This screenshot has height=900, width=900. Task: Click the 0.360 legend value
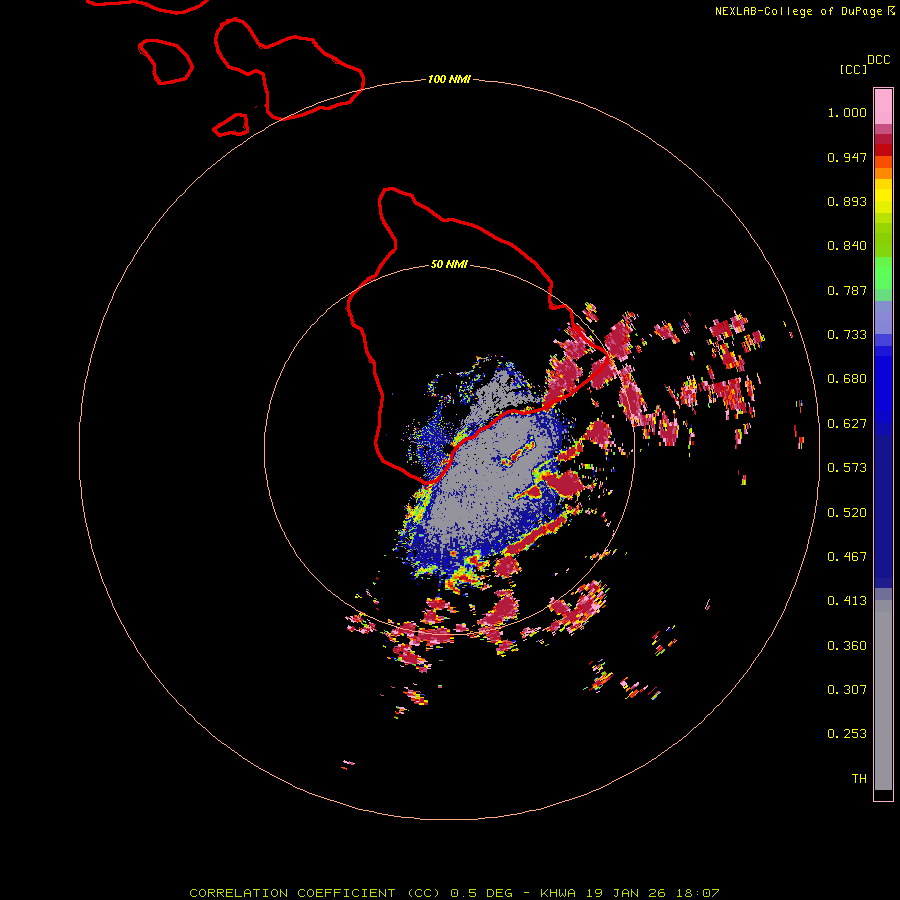pyautogui.click(x=847, y=646)
